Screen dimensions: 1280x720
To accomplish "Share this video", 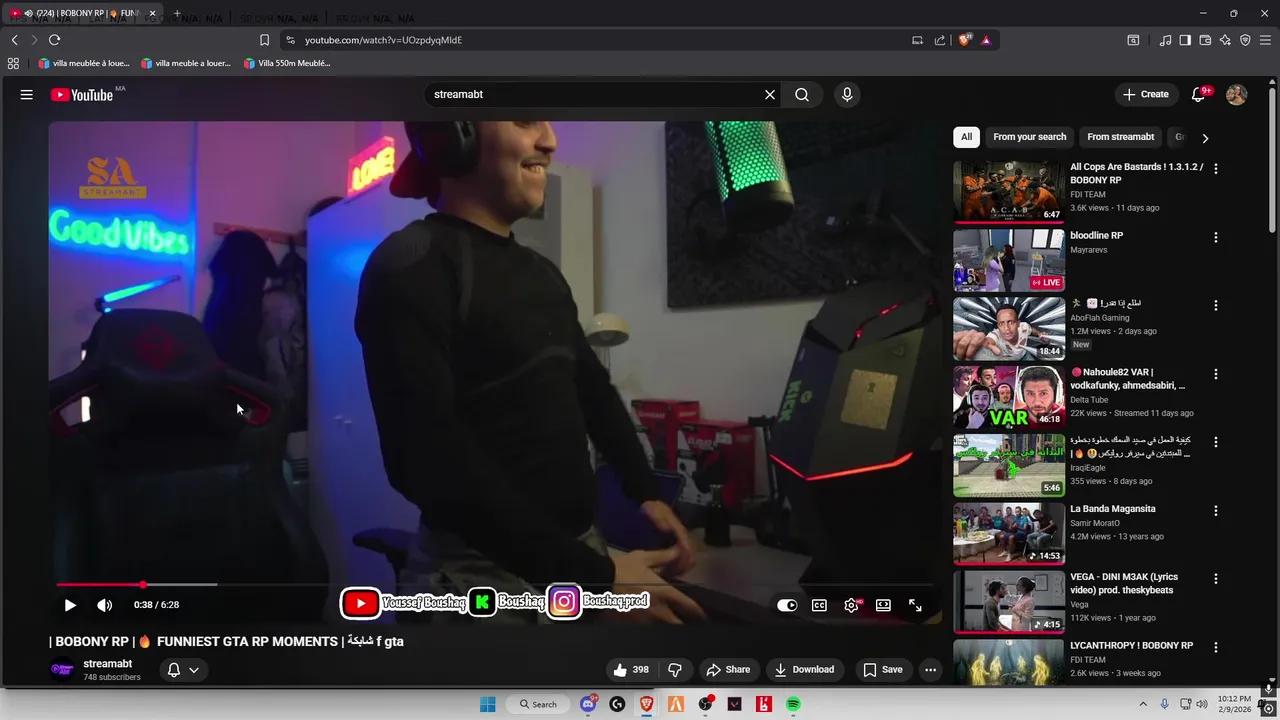I will (728, 670).
